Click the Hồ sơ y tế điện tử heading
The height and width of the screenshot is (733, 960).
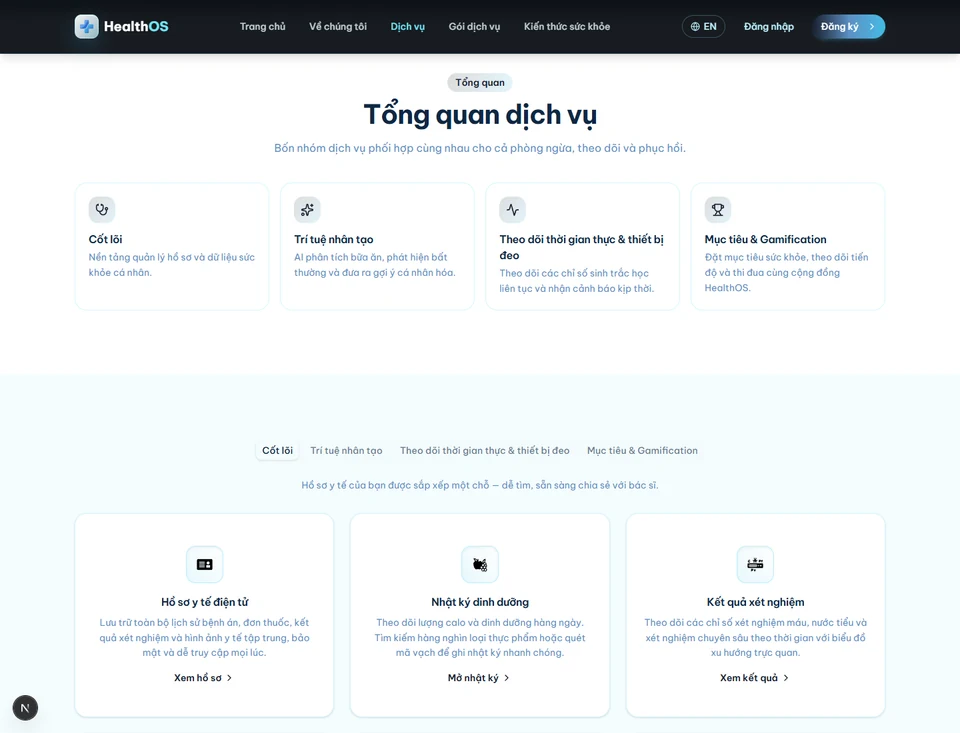204,602
